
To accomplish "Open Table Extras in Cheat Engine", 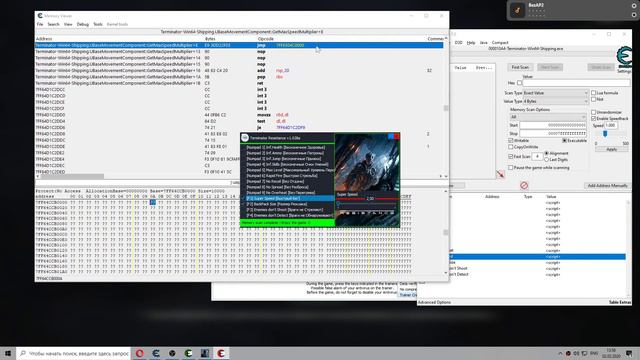I will click(620, 302).
